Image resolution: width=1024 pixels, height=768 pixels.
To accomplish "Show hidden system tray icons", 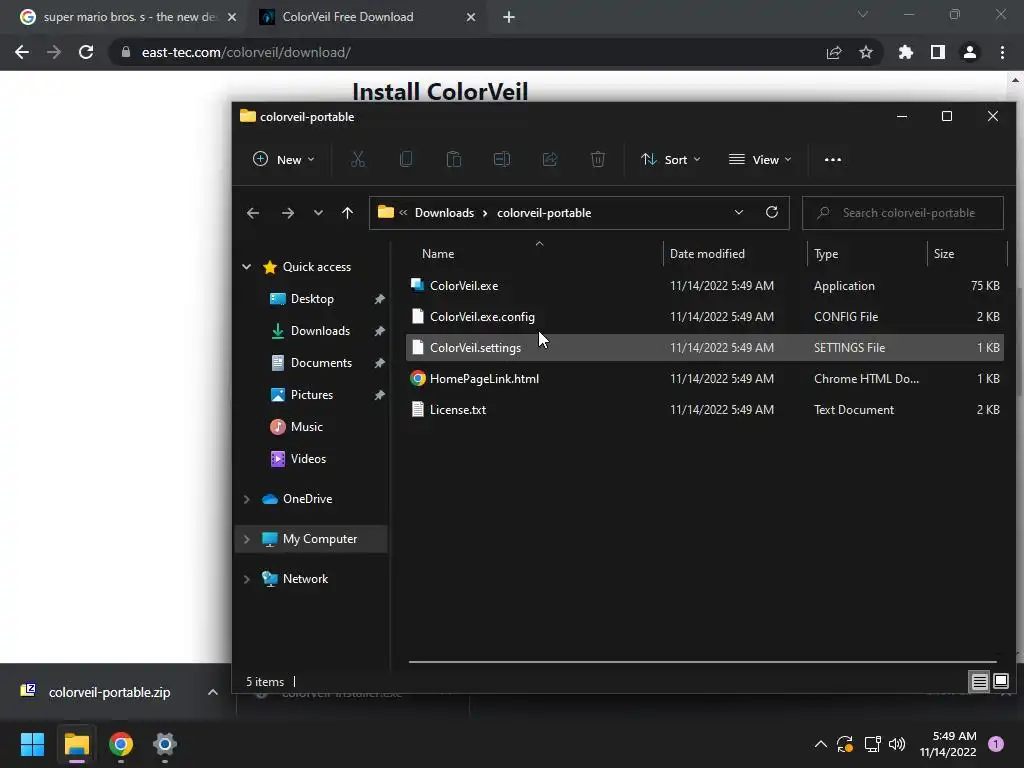I will pyautogui.click(x=821, y=744).
